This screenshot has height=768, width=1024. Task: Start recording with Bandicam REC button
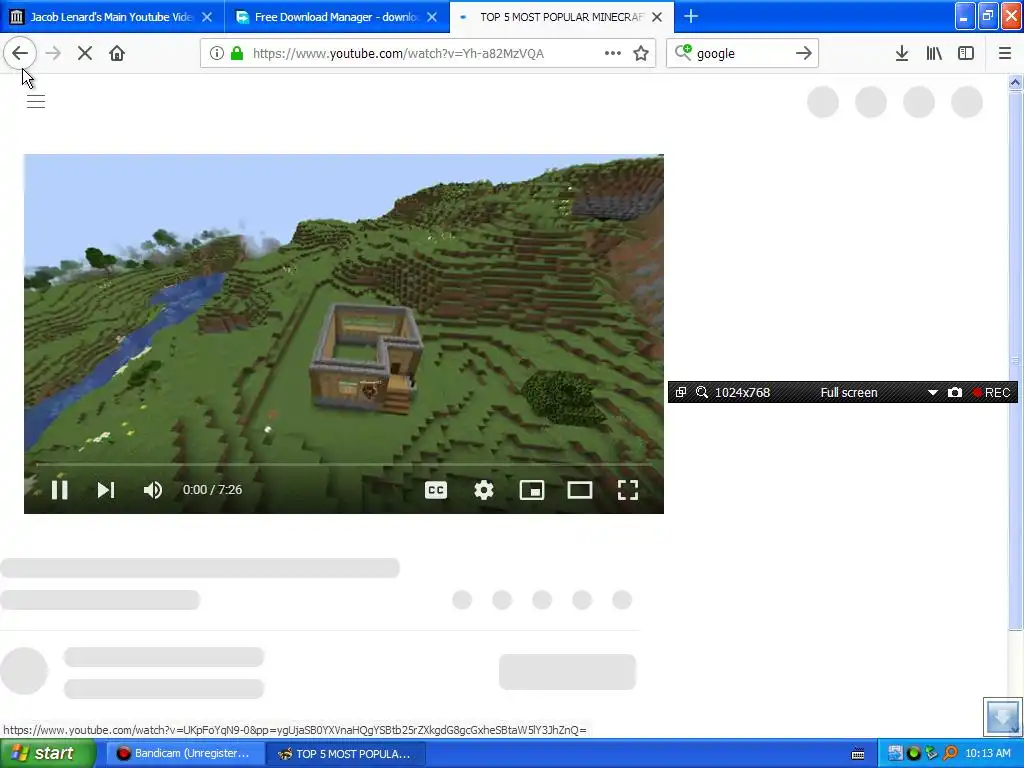tap(992, 392)
